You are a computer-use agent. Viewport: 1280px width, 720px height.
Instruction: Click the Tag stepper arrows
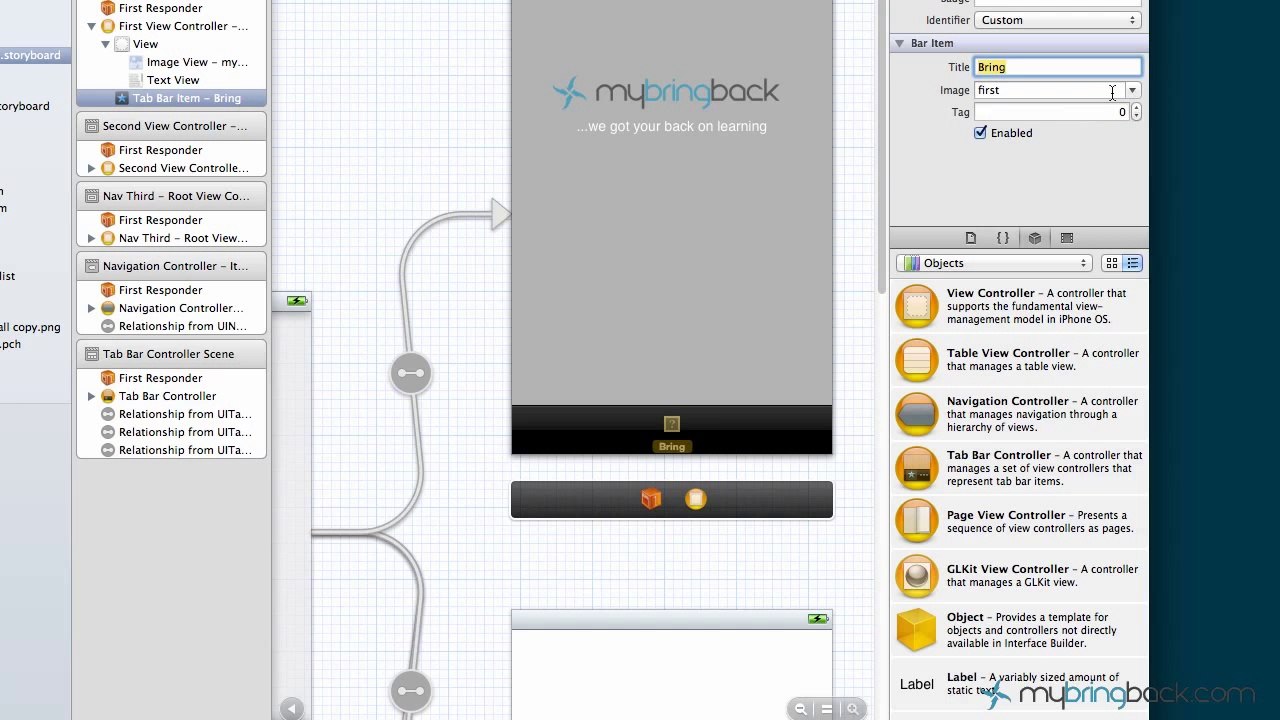[1136, 112]
